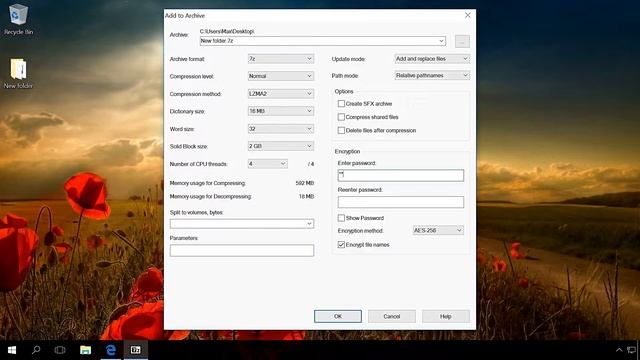Click the Cancel button

pos(392,316)
